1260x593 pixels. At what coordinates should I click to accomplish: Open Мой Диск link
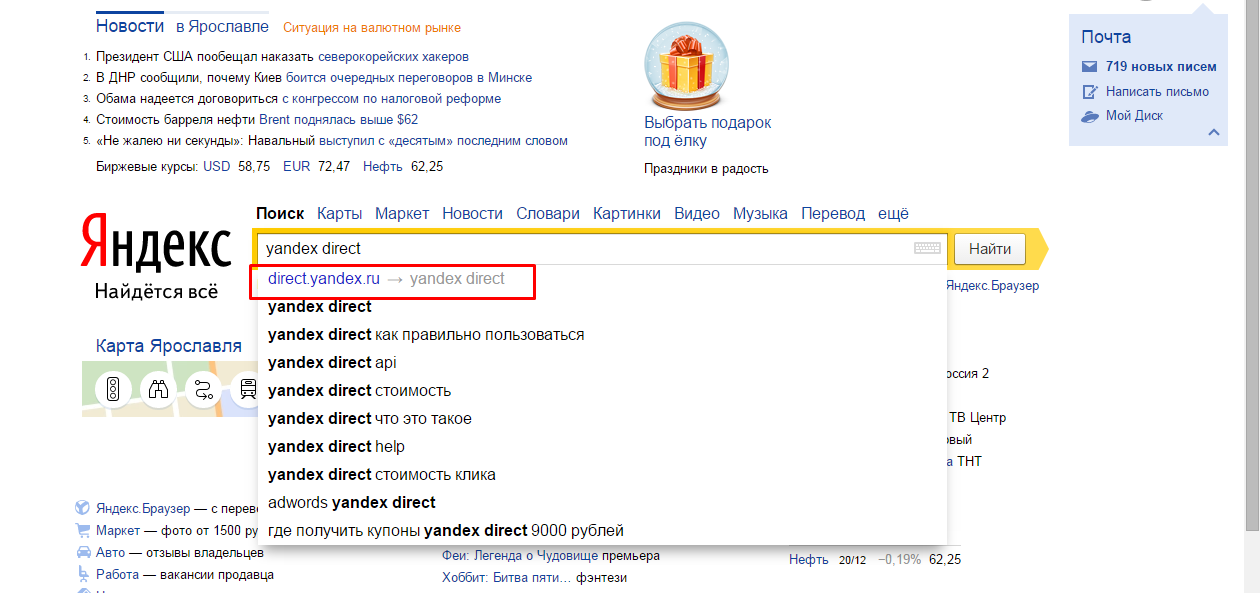(1134, 116)
